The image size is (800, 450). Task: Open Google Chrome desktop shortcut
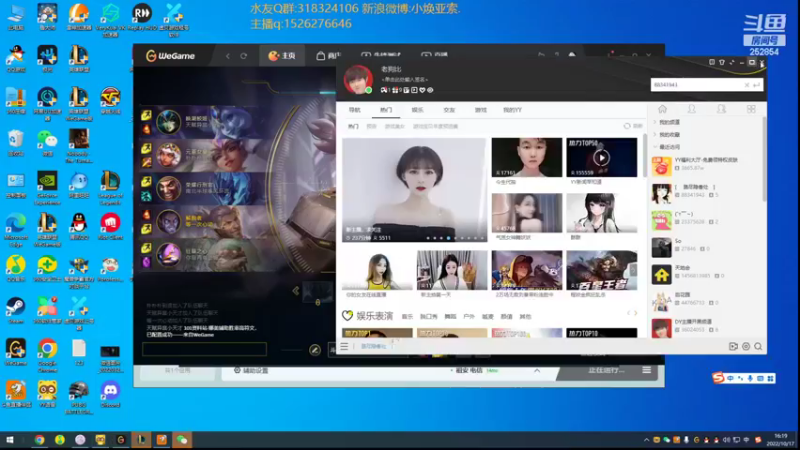[x=47, y=354]
